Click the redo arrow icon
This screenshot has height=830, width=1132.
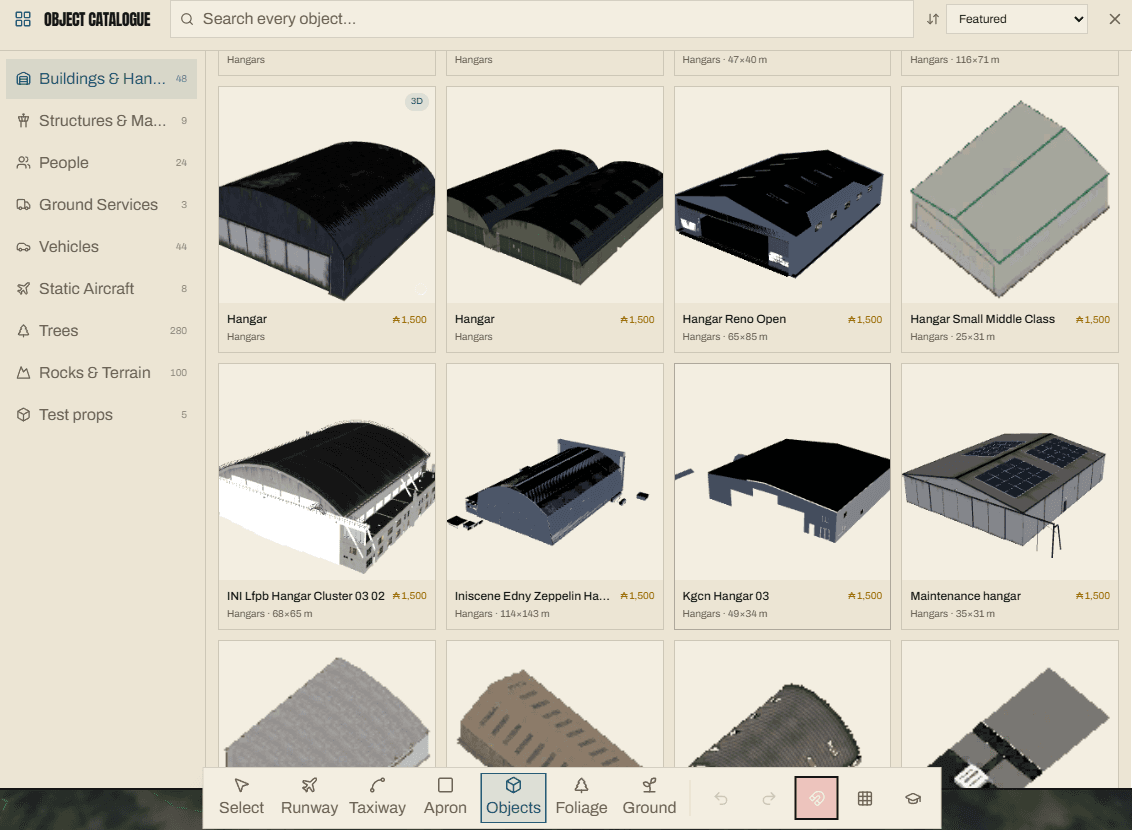[x=769, y=798]
